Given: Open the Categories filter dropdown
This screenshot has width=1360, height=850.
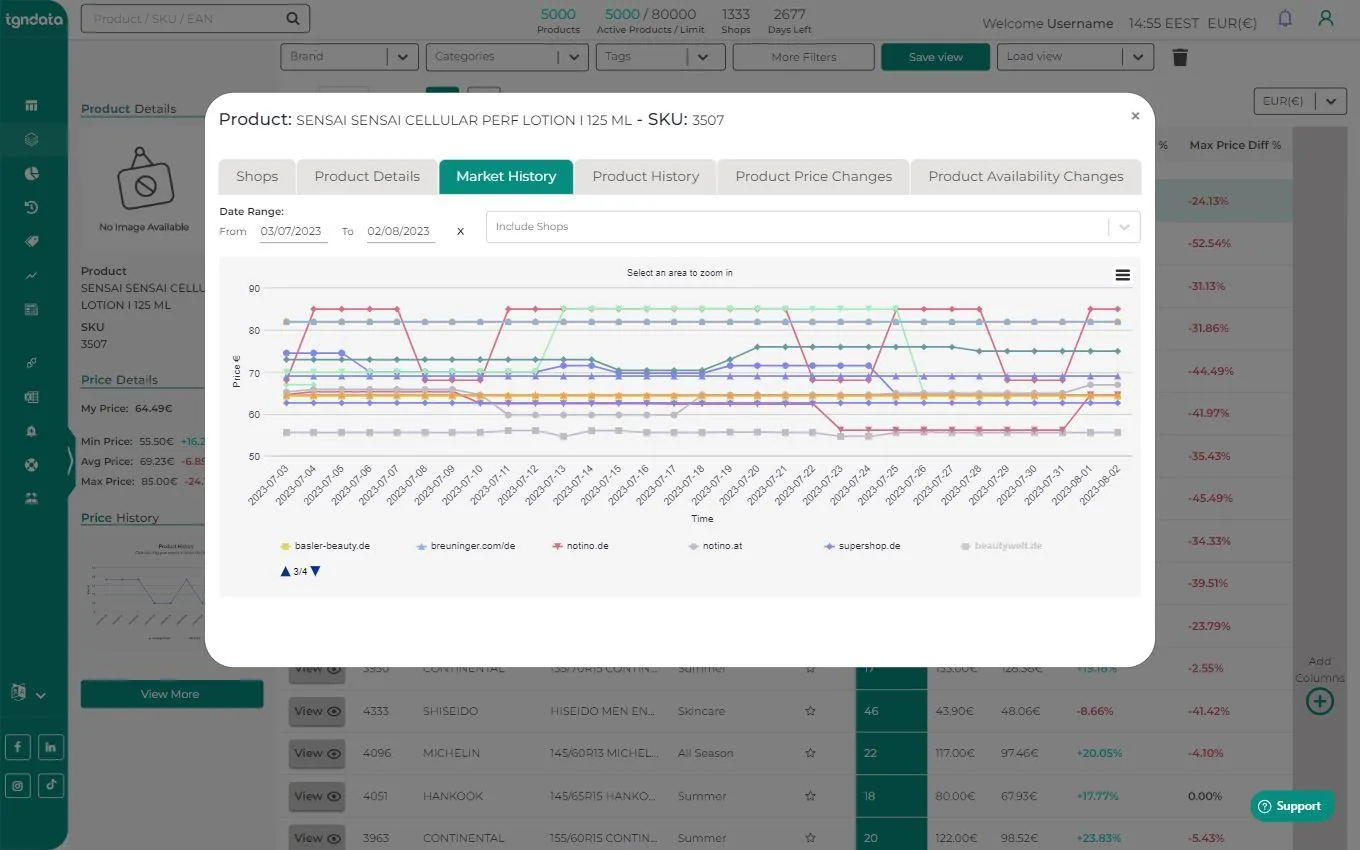Looking at the screenshot, I should click(507, 57).
